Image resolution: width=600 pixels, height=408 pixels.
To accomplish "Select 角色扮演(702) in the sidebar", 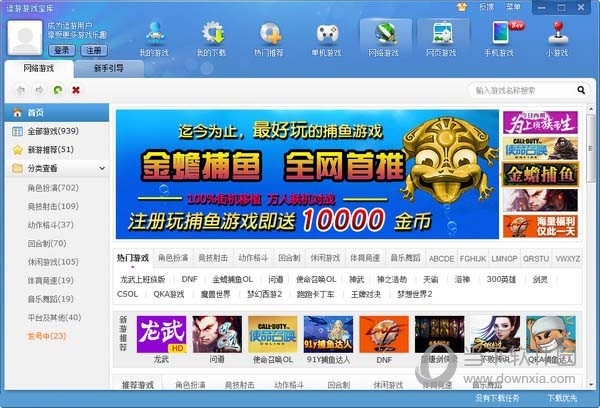I will click(53, 188).
